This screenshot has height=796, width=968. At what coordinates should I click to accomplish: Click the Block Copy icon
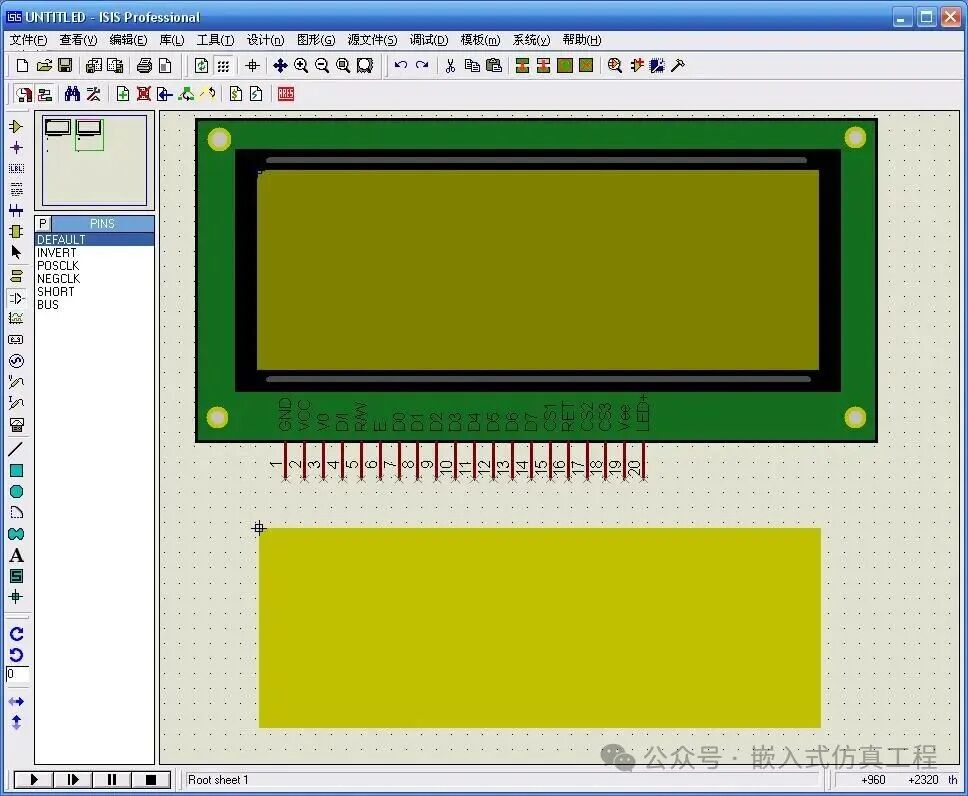pos(522,65)
